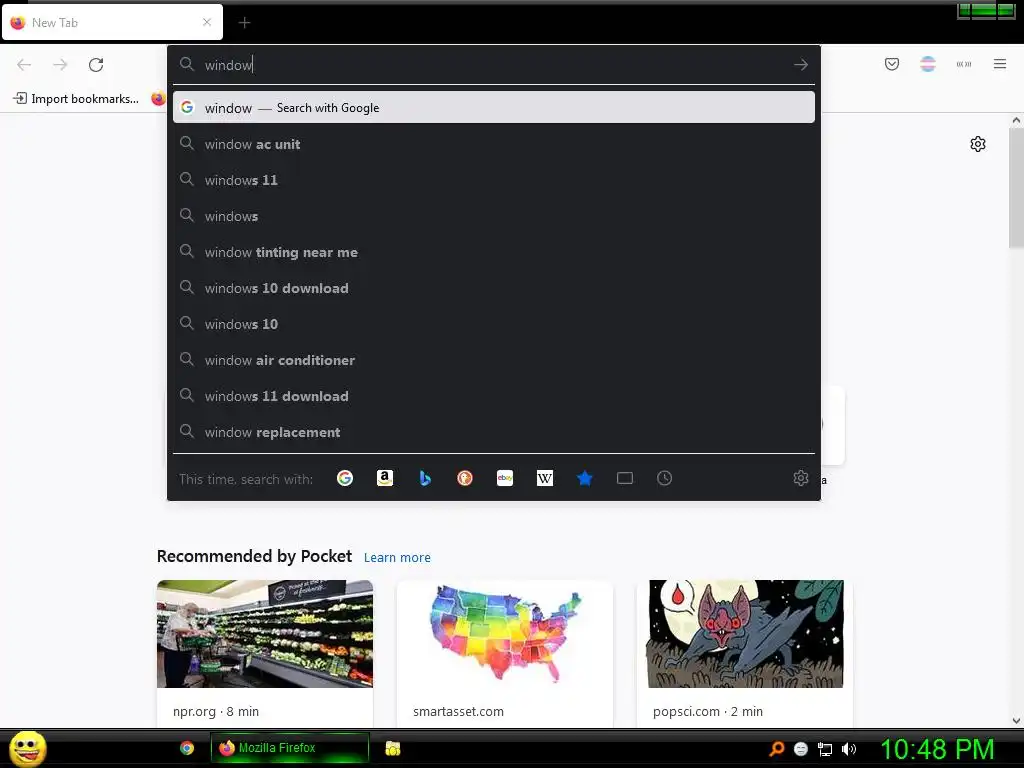Viewport: 1024px width, 768px height.
Task: Close the New Tab tab
Action: (207, 22)
